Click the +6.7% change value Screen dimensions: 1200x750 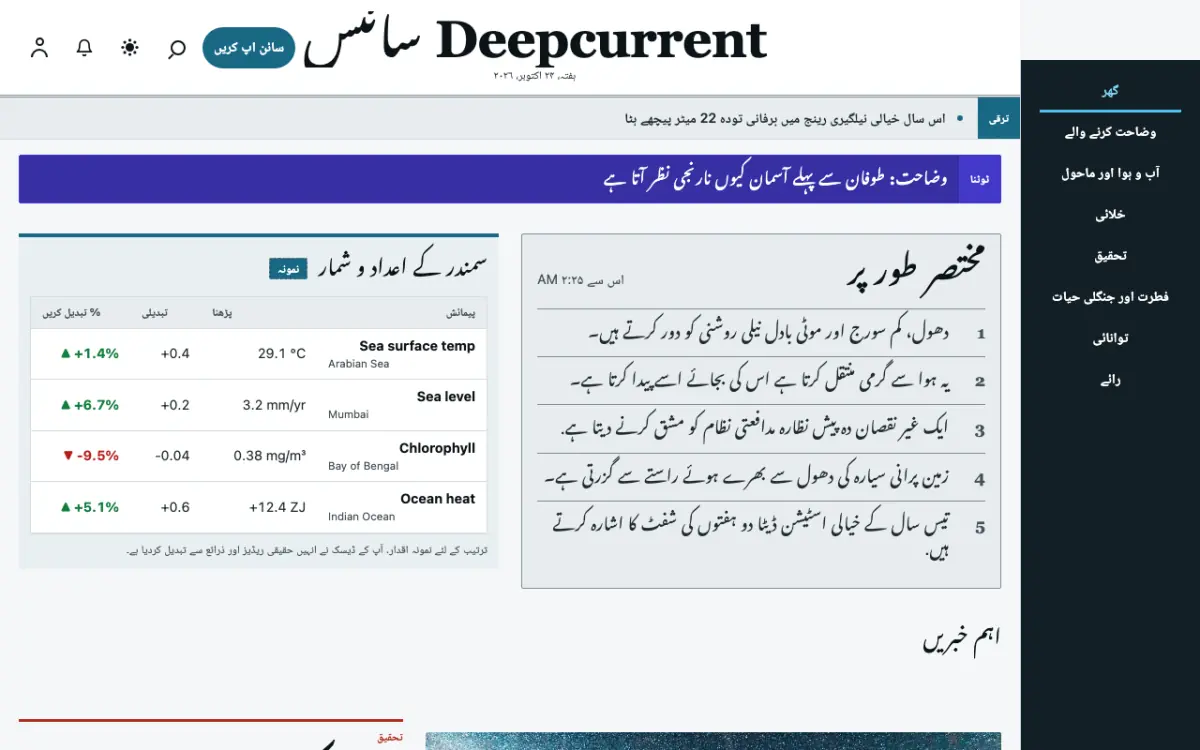click(x=90, y=404)
